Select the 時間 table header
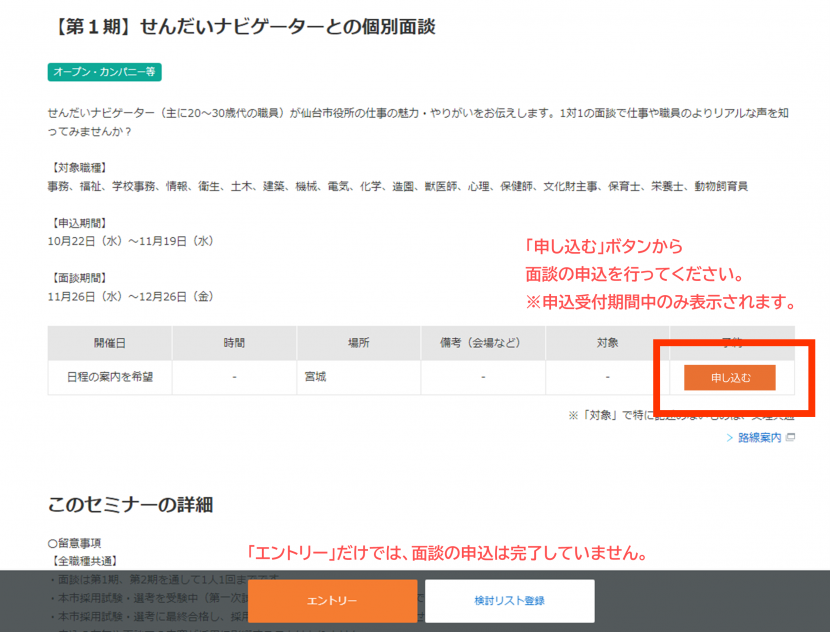830x632 pixels. click(234, 343)
